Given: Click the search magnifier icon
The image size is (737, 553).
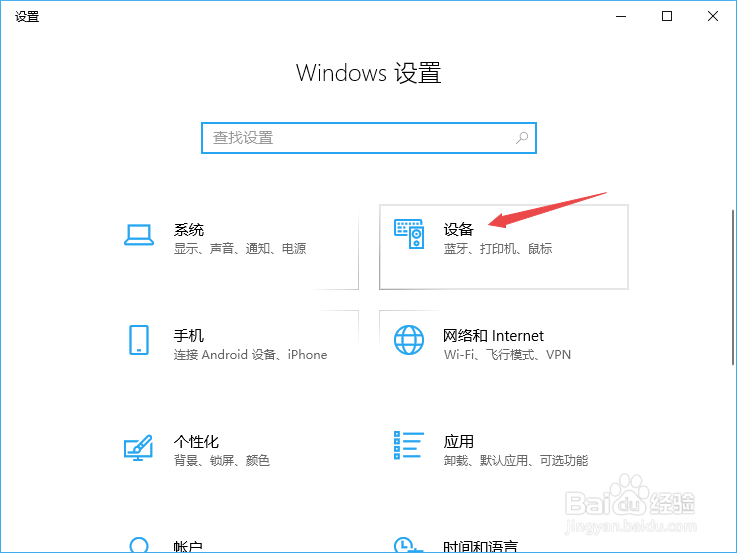Looking at the screenshot, I should (x=522, y=138).
